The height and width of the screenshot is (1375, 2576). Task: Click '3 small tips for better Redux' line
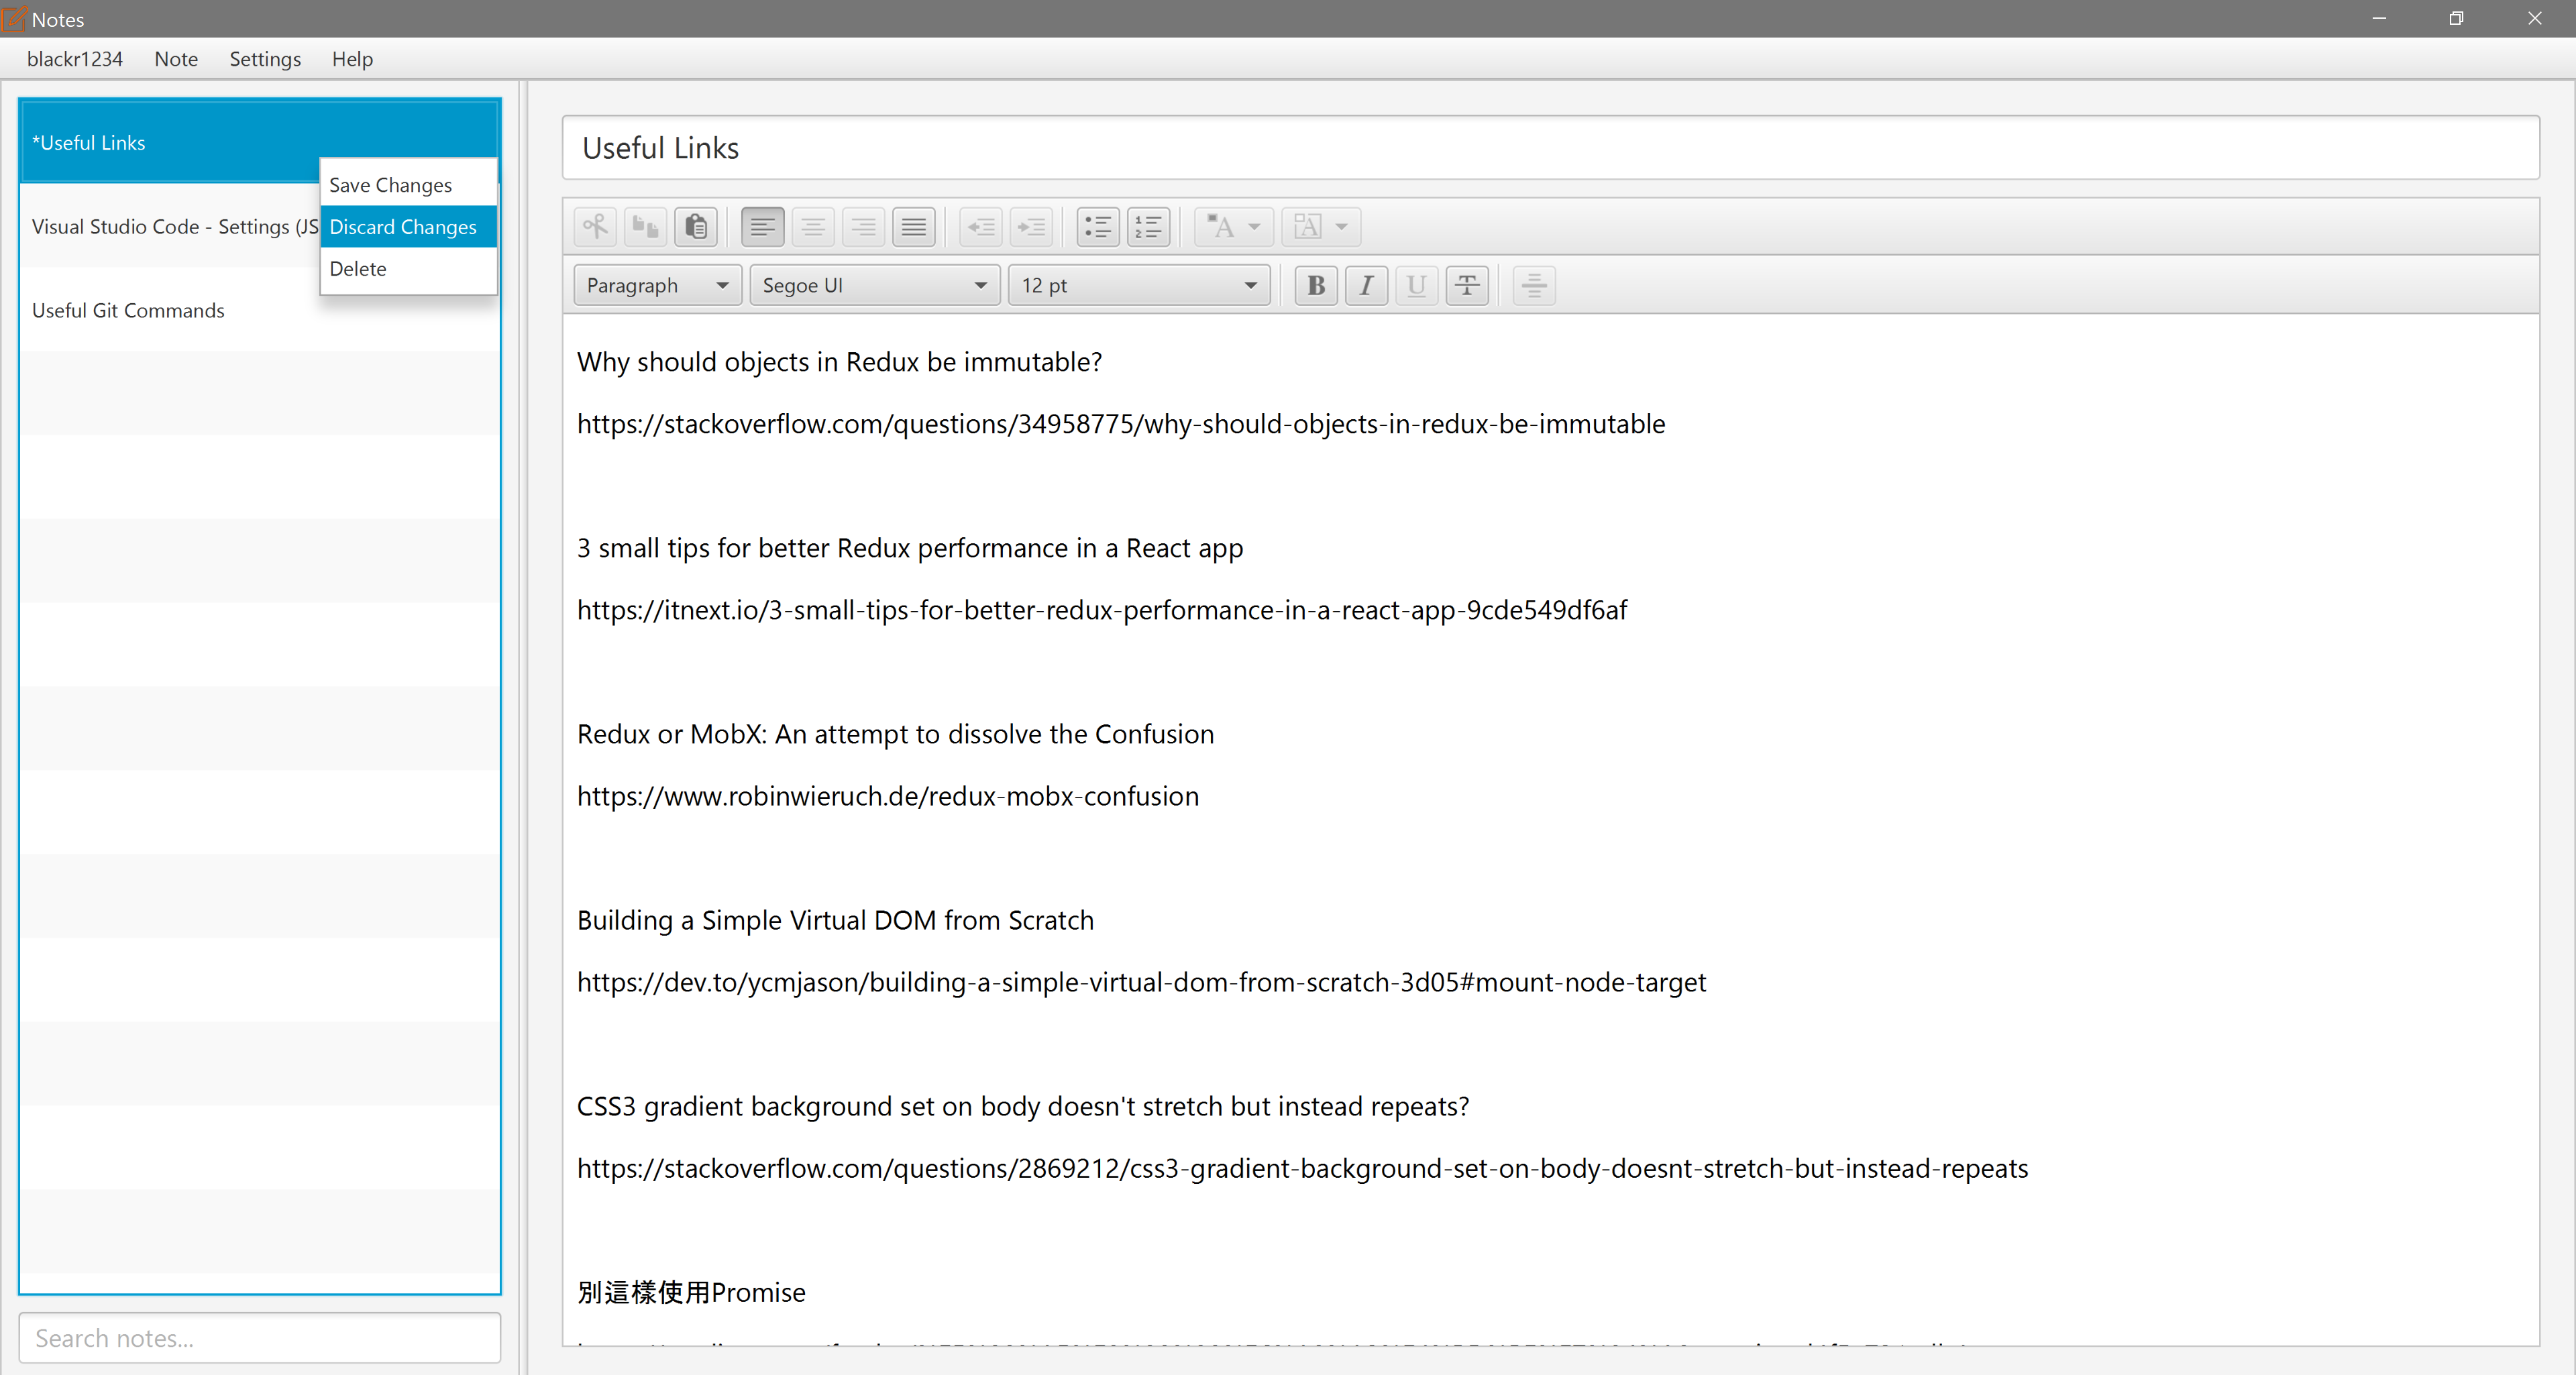(x=910, y=548)
